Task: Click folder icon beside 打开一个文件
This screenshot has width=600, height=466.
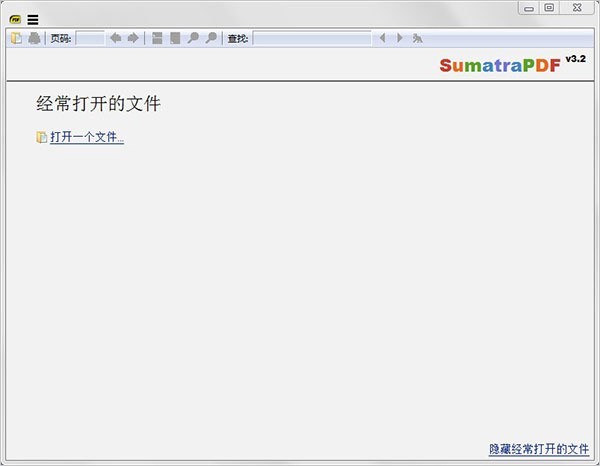Action: click(x=41, y=137)
